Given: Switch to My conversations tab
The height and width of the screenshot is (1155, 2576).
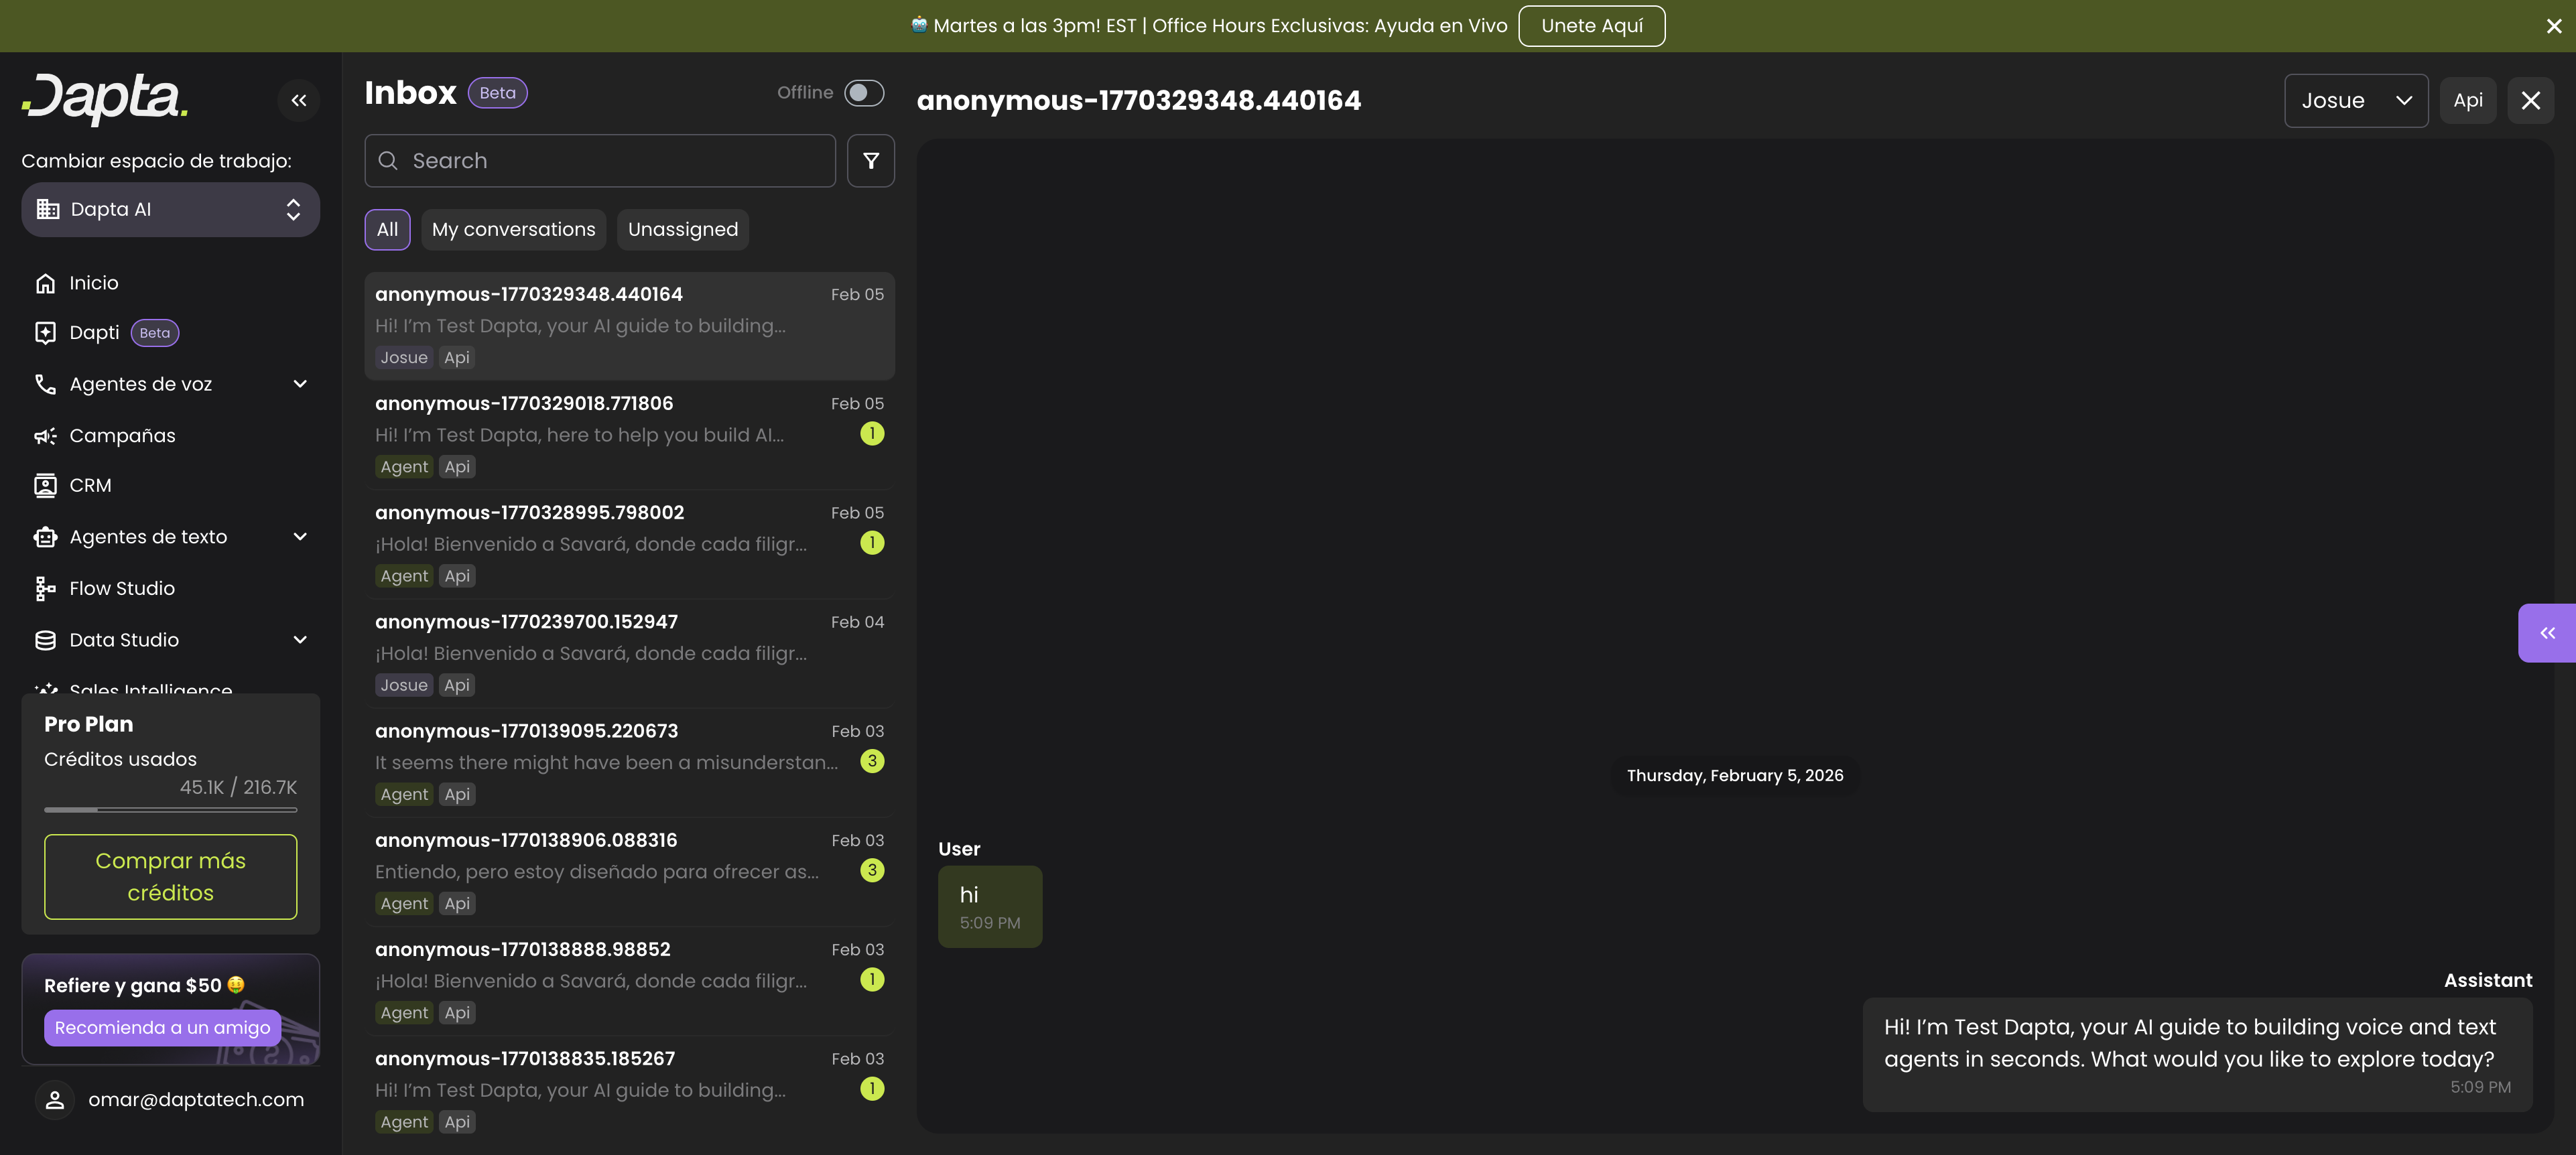Looking at the screenshot, I should [513, 230].
